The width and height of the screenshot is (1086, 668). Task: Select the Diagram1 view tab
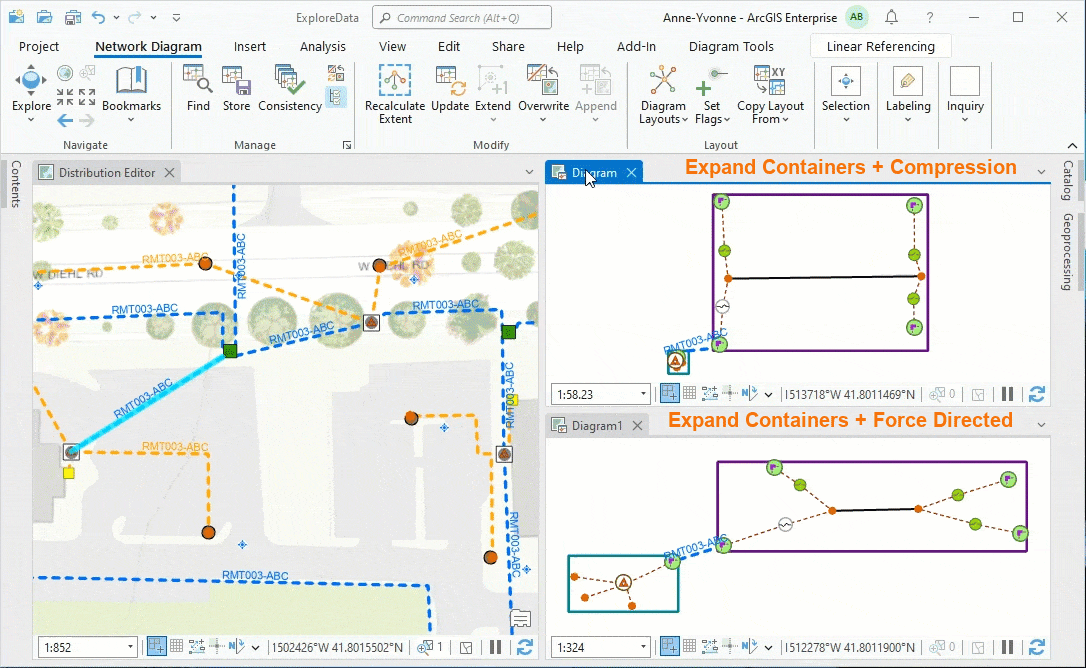(x=596, y=426)
